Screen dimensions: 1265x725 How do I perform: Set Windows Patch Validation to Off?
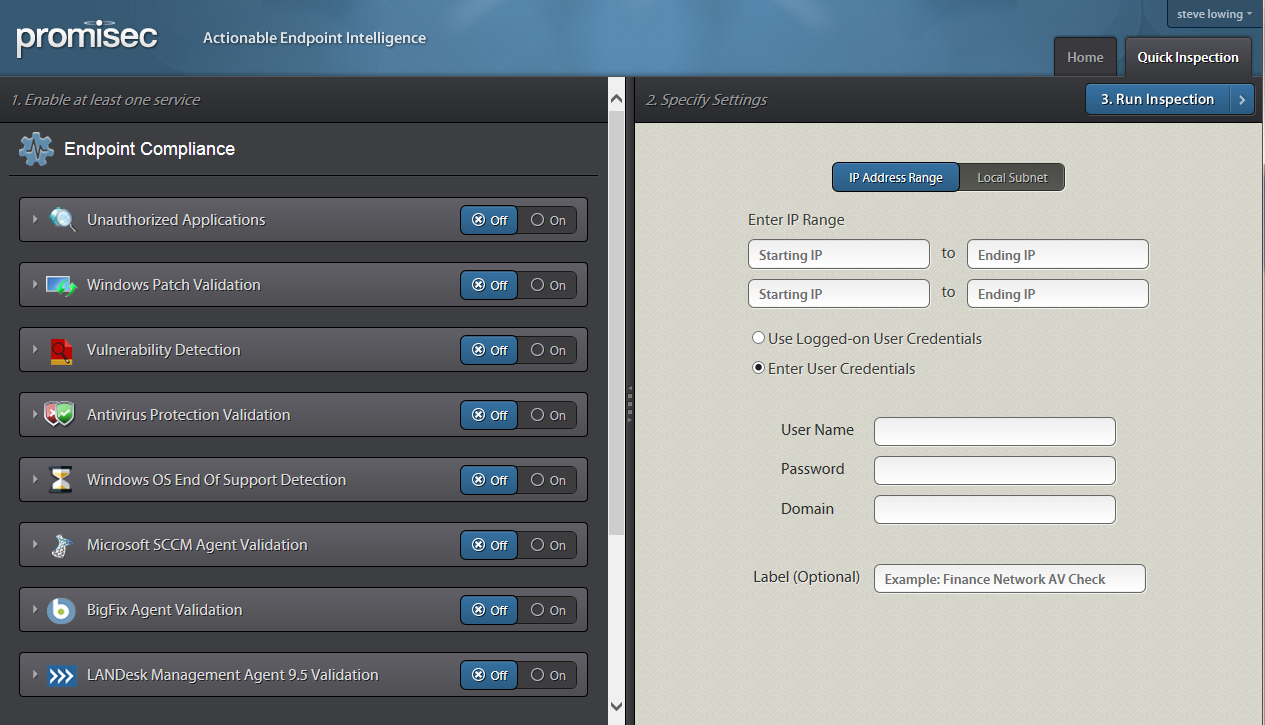click(x=489, y=285)
